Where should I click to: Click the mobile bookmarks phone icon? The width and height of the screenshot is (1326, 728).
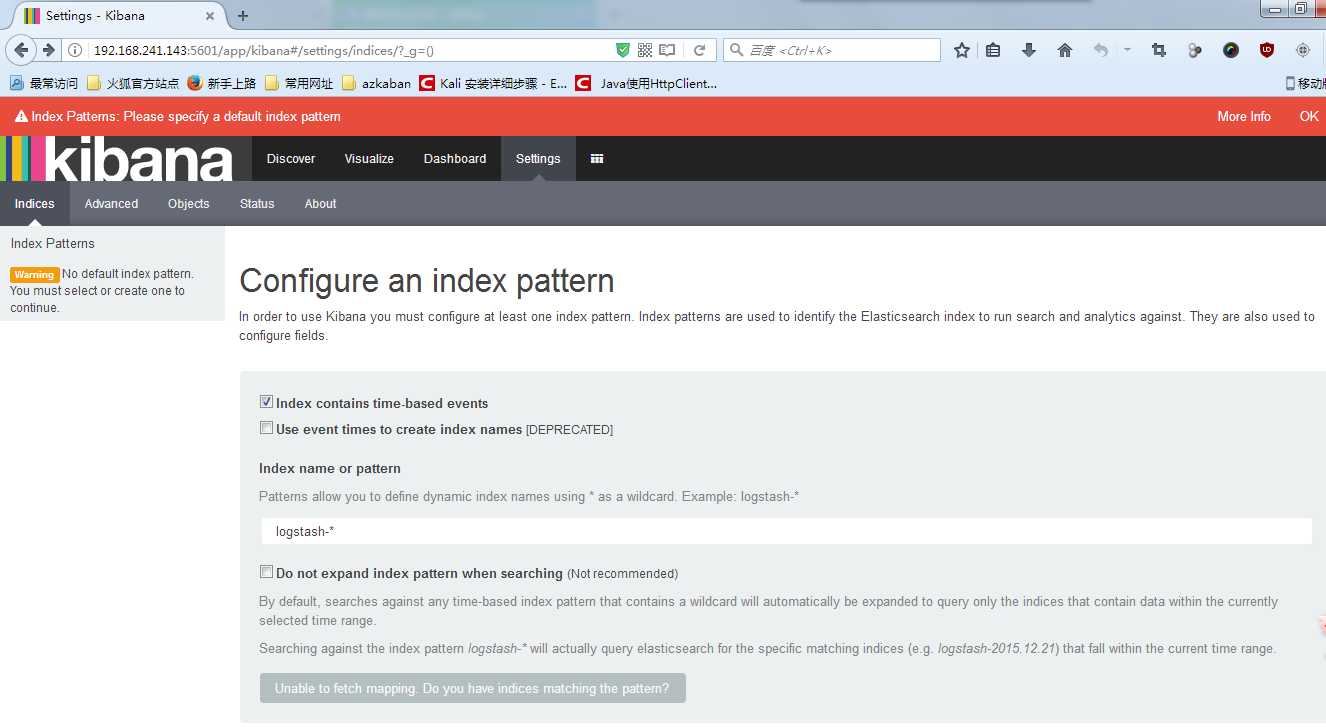pos(1290,83)
